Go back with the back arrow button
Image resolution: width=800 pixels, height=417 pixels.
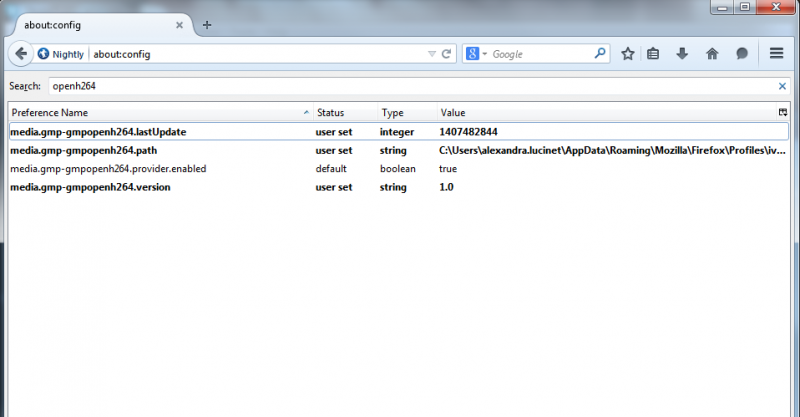[x=21, y=54]
